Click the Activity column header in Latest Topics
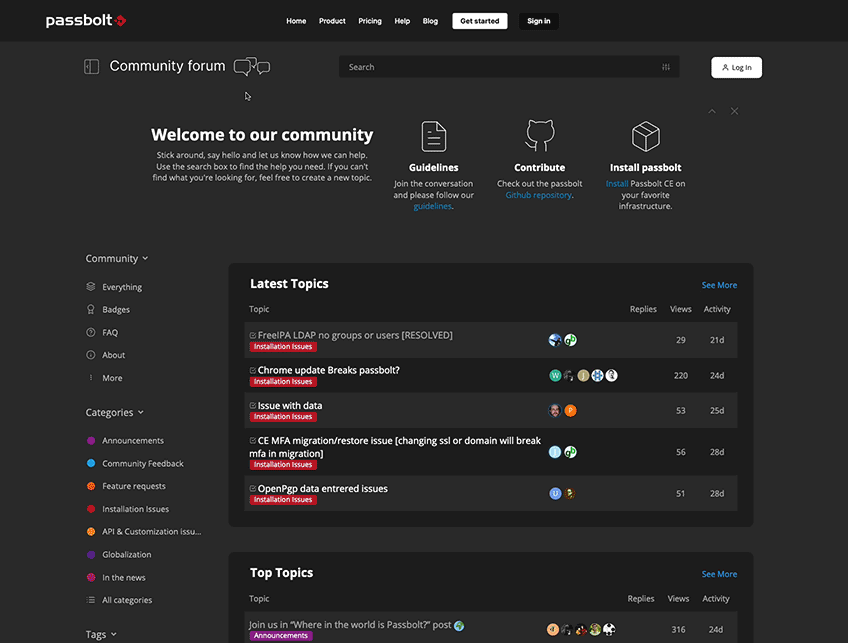848x643 pixels. point(717,309)
